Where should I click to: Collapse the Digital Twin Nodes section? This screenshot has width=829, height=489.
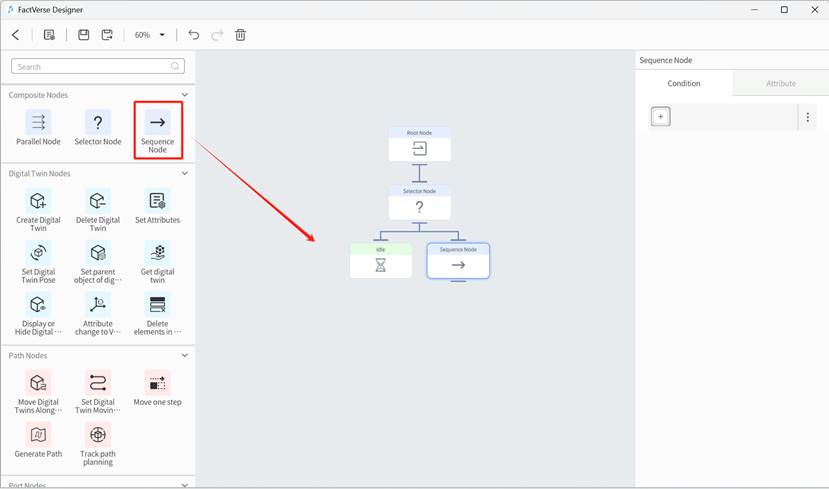click(x=184, y=174)
